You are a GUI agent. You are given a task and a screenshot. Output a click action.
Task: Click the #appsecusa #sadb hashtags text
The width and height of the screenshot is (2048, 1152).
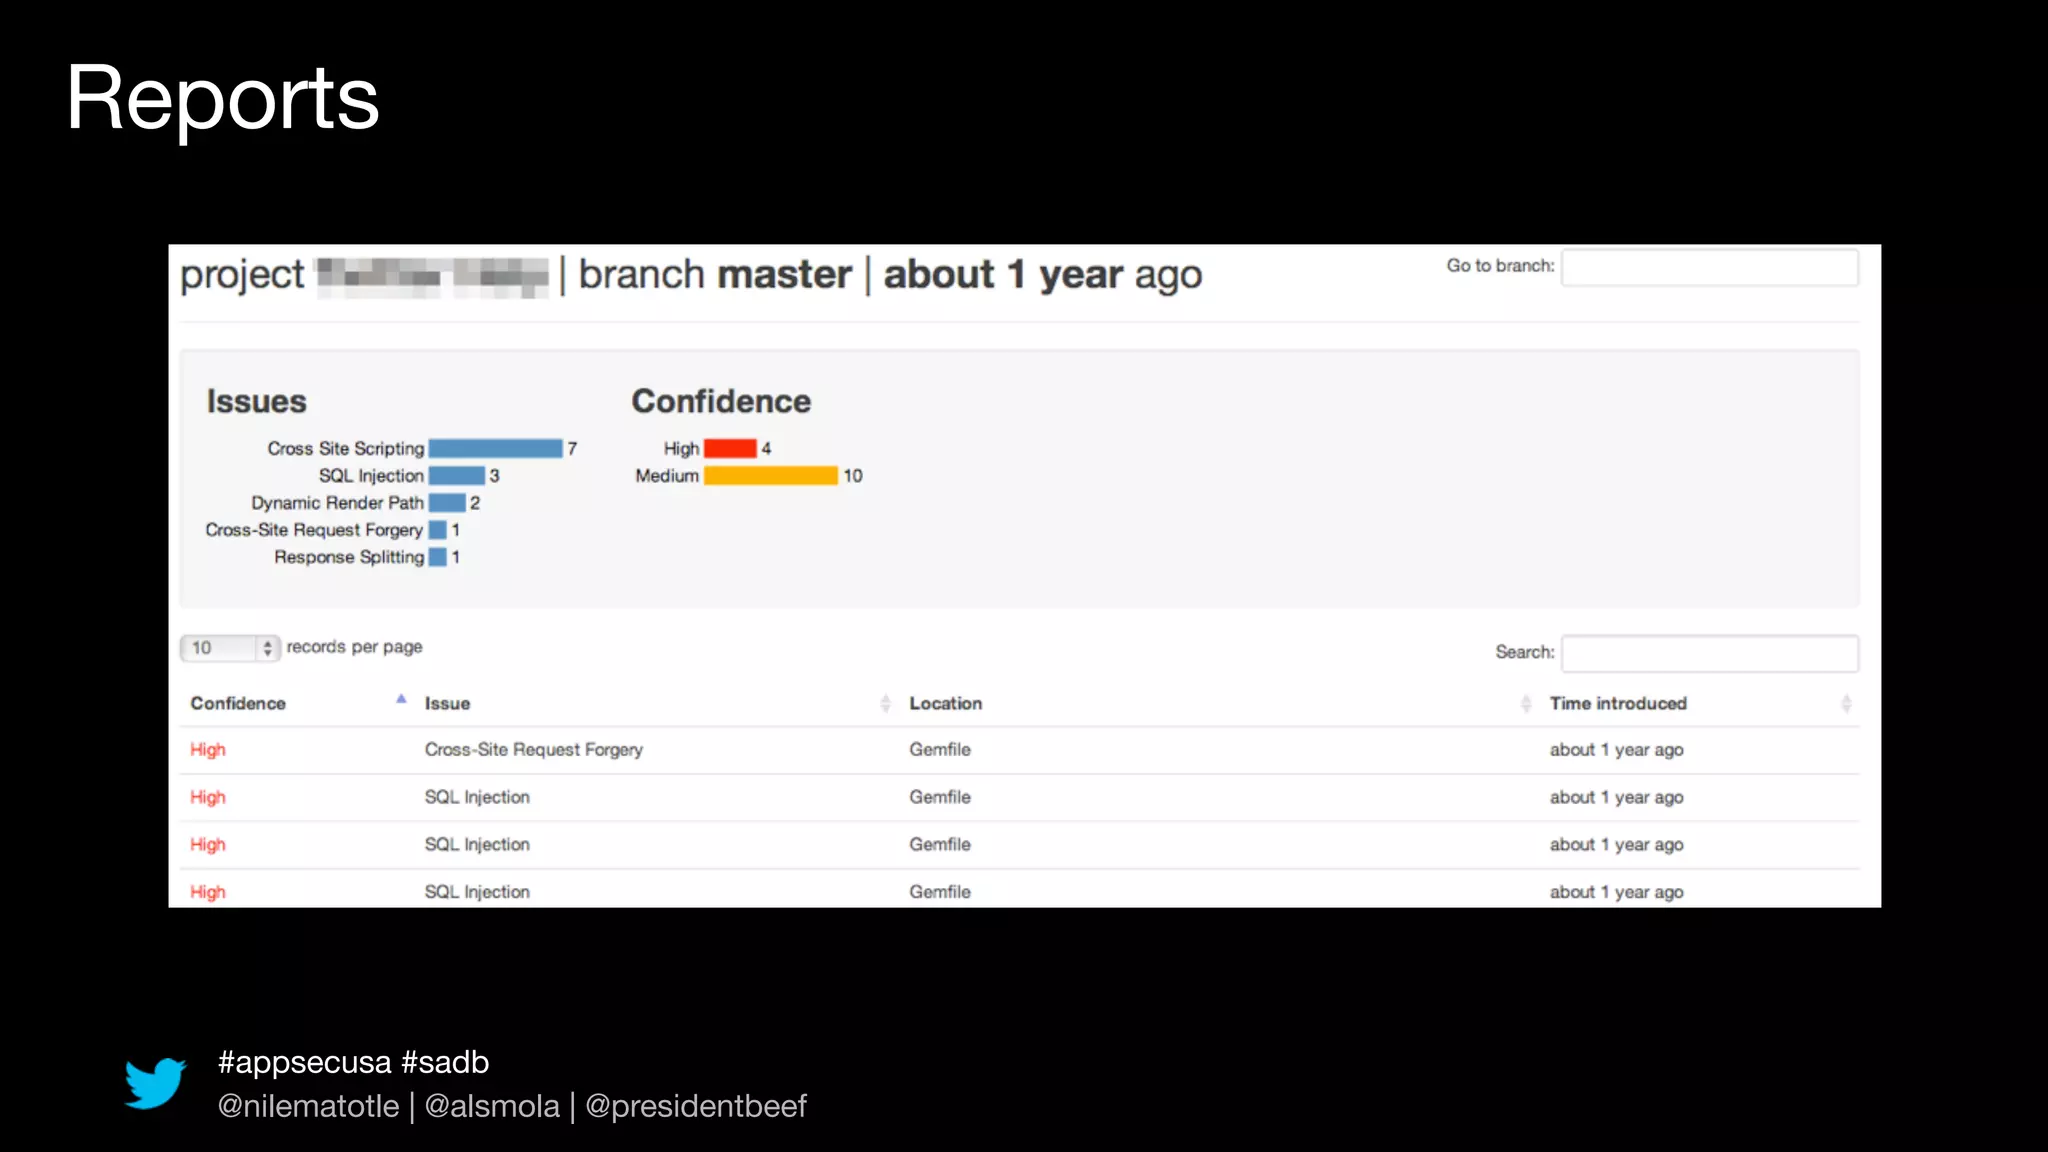pos(353,1062)
